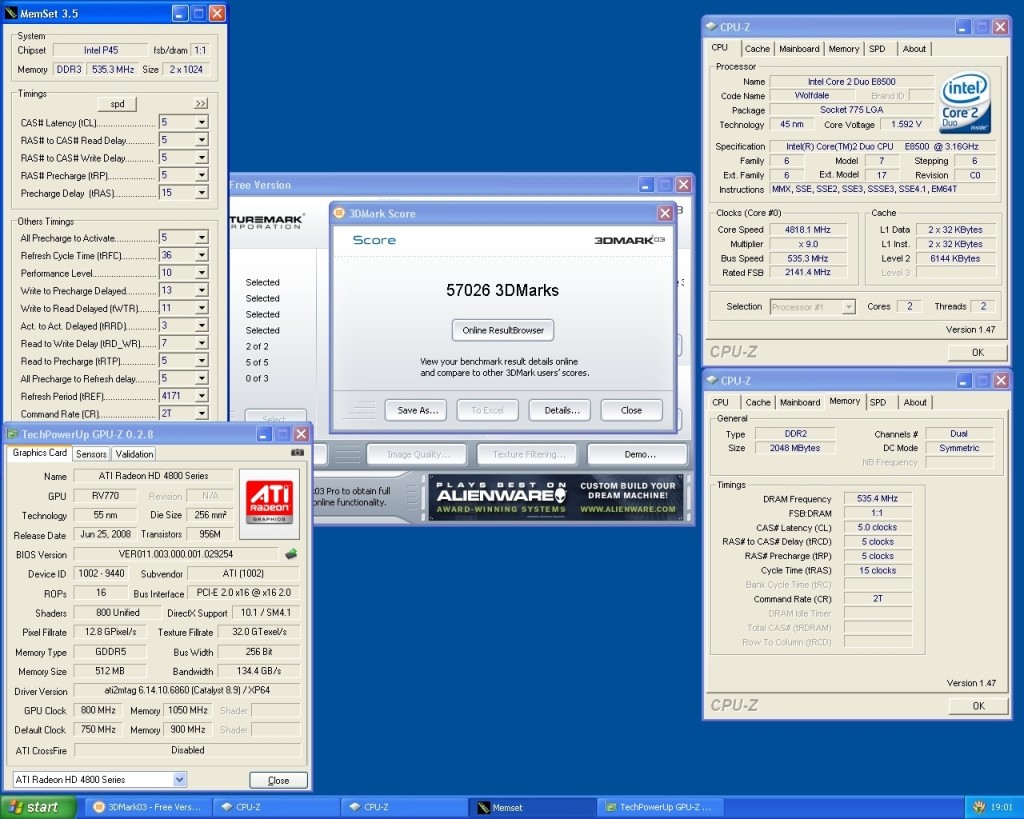This screenshot has height=819, width=1024.
Task: Click the system tray icon beside the clock
Action: [978, 807]
